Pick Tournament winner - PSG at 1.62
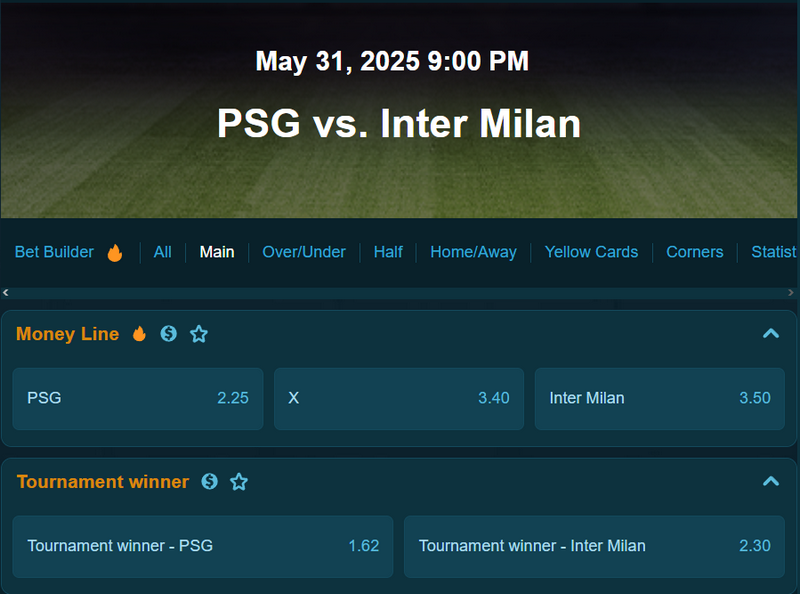This screenshot has width=800, height=594. 203,547
